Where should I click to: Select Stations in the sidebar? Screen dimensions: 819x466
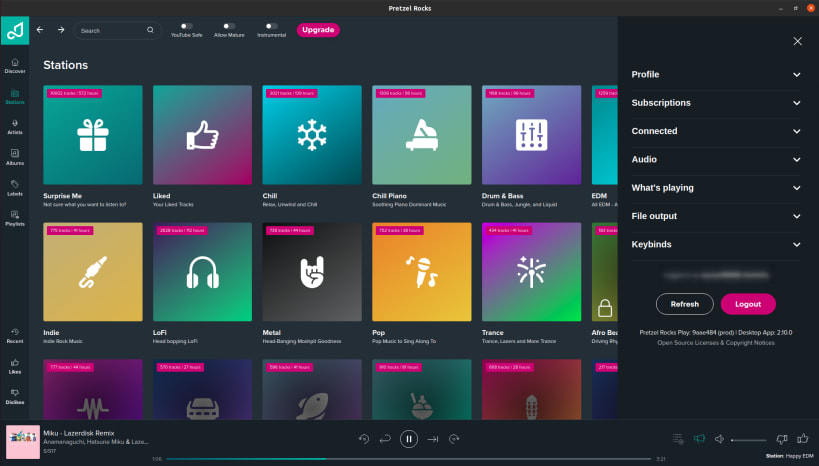[x=15, y=97]
